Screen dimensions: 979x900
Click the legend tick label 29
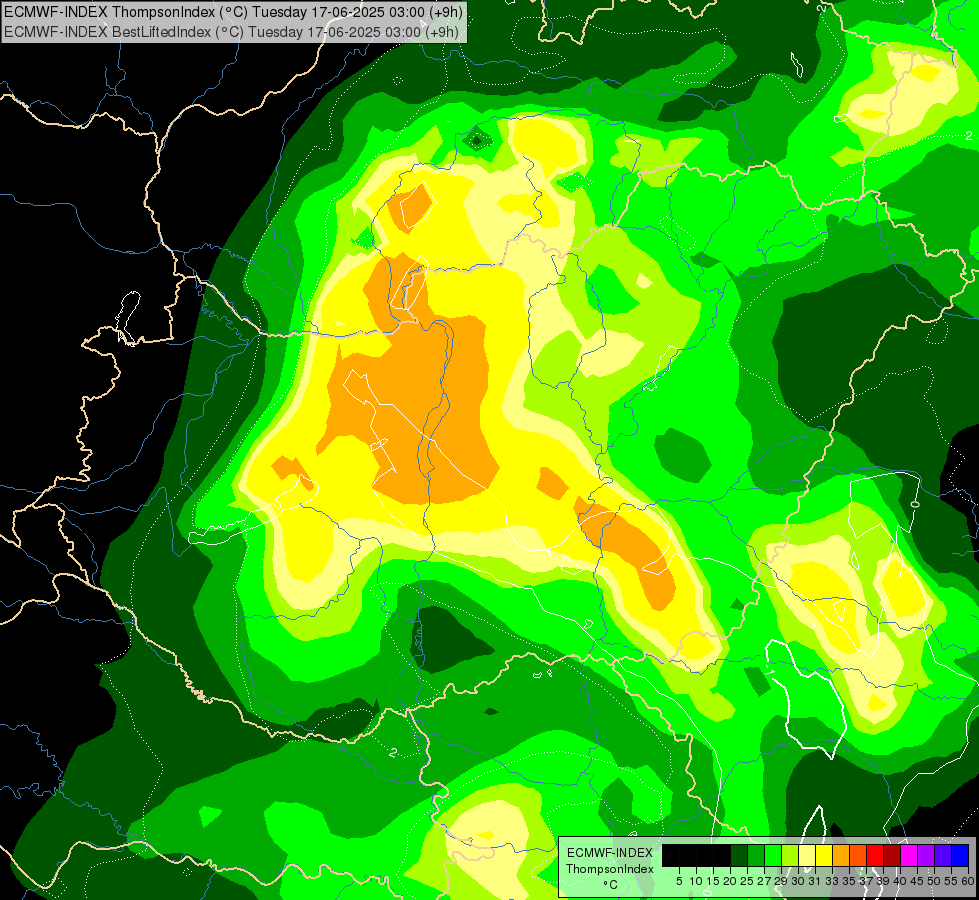pos(781,881)
